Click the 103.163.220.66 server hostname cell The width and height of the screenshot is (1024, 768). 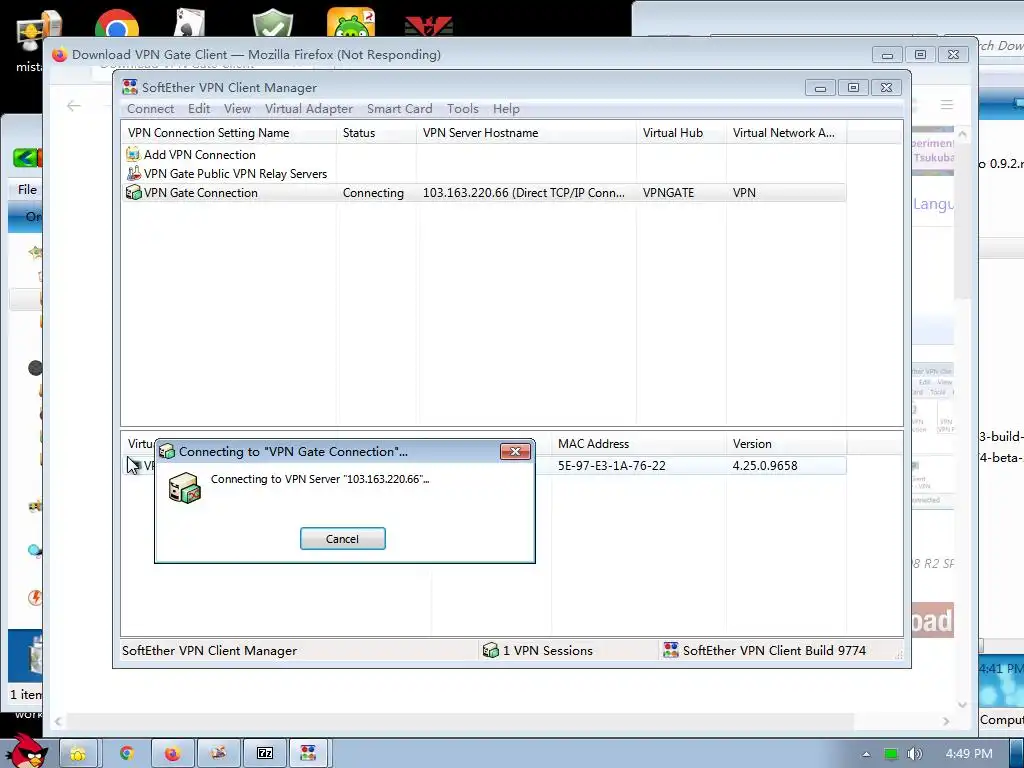(x=524, y=193)
